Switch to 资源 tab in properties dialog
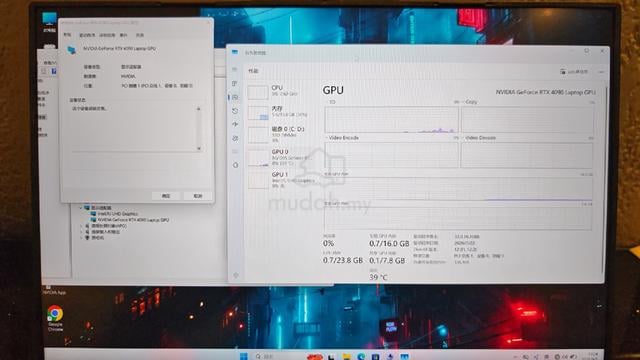Image resolution: width=640 pixels, height=360 pixels. pos(140,35)
